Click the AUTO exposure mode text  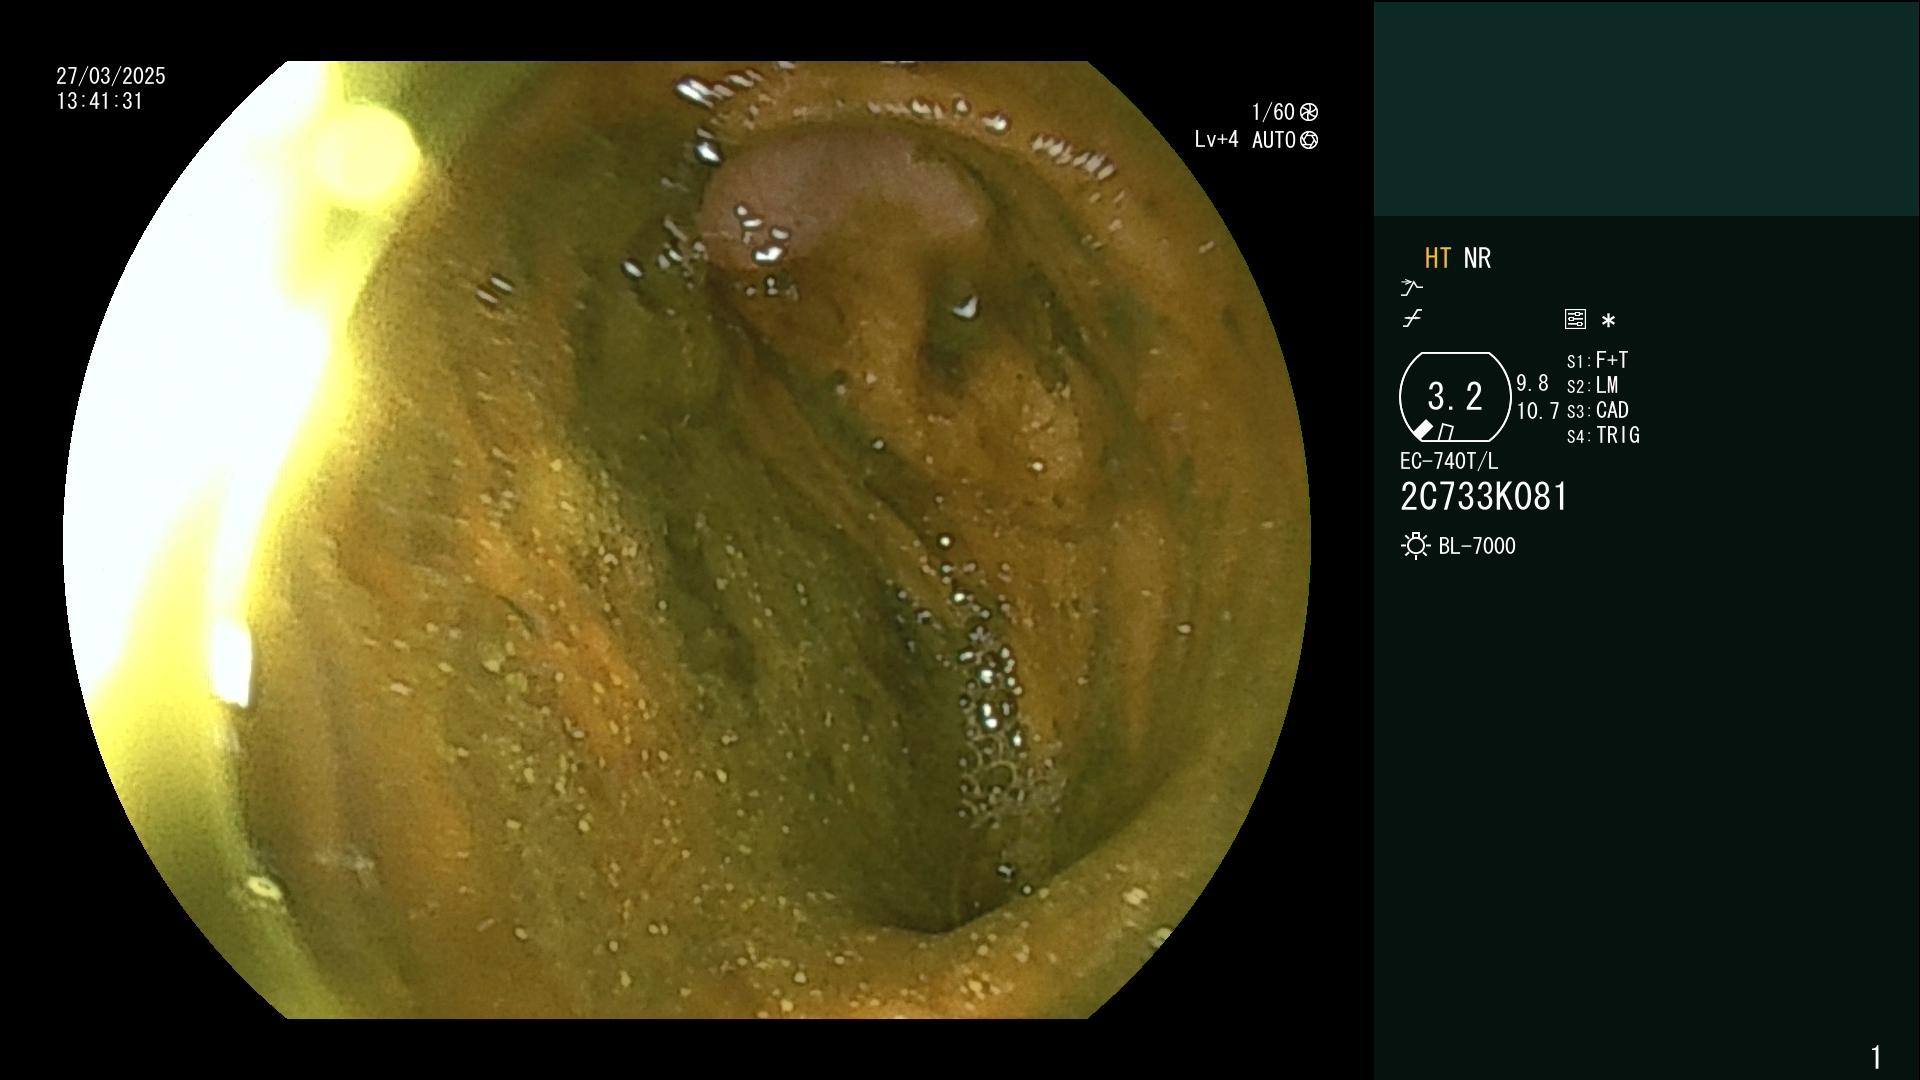tap(1273, 140)
